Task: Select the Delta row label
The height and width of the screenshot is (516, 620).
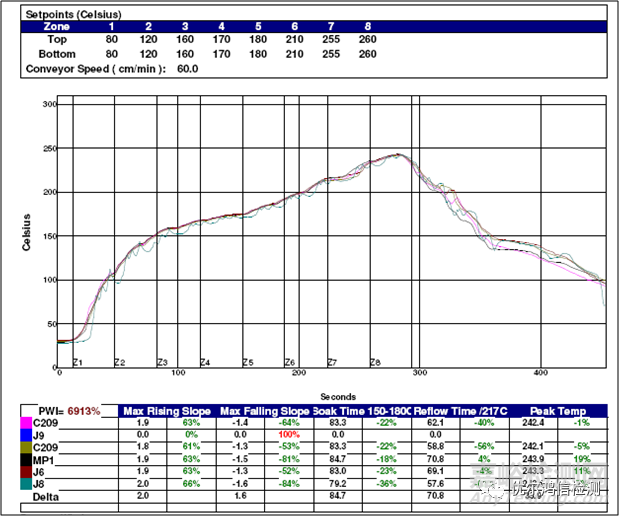Action: 48,494
